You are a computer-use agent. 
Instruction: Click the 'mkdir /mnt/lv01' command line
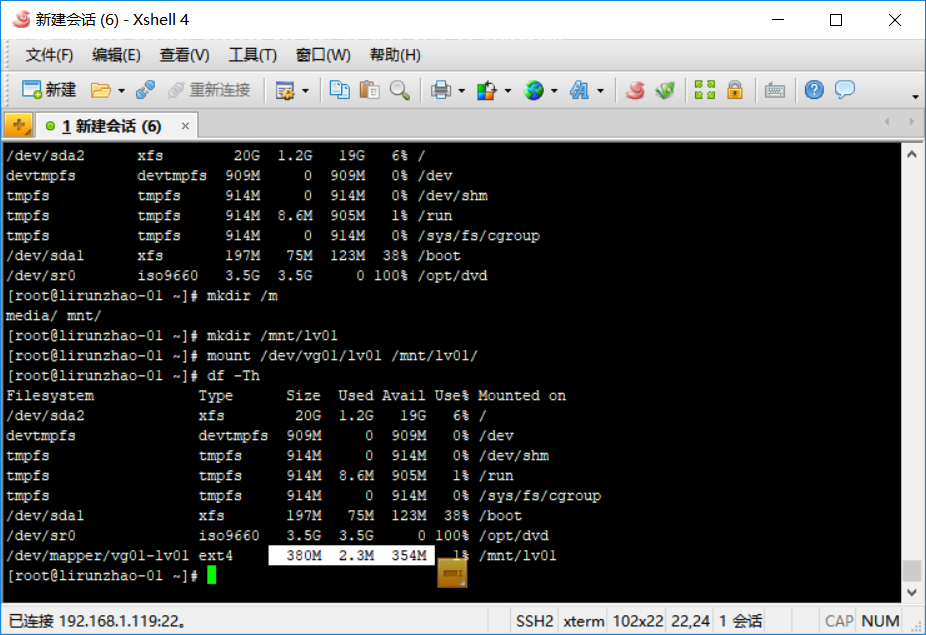pos(272,336)
